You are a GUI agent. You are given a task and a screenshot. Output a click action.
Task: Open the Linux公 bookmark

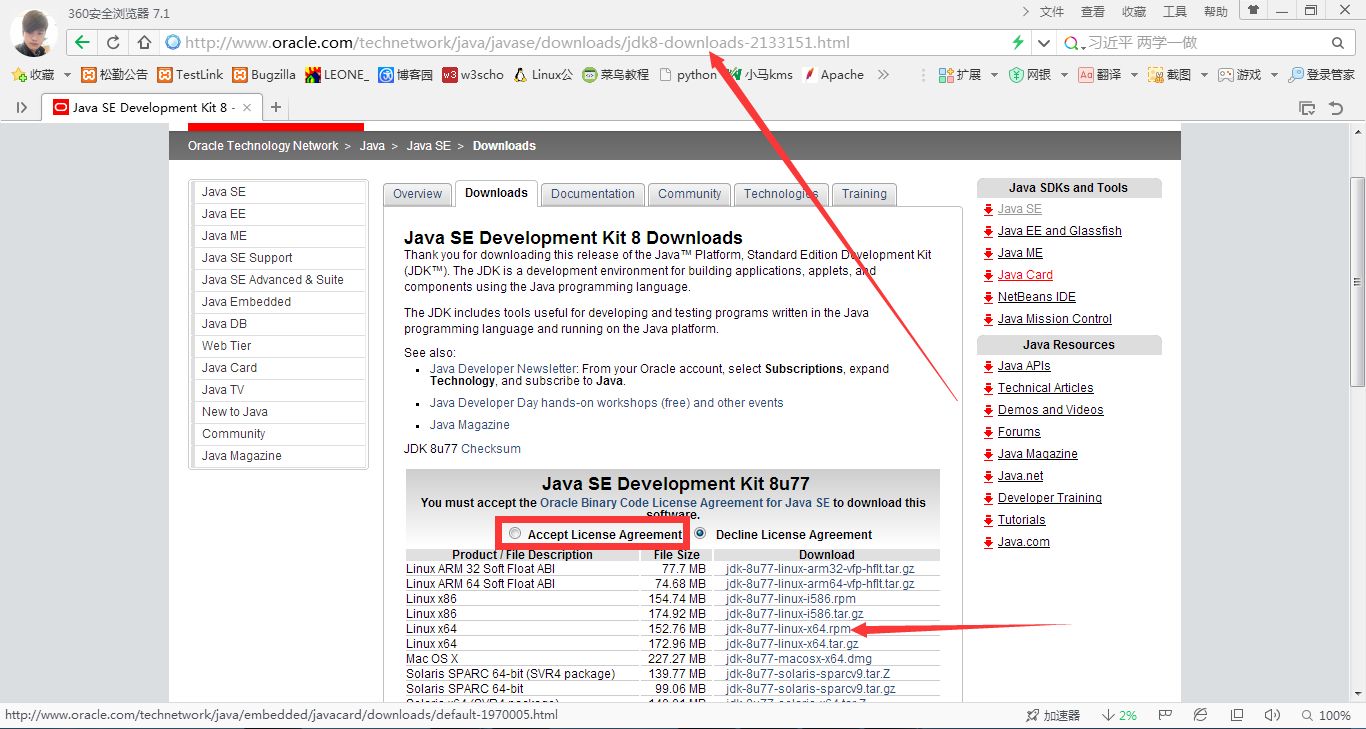543,75
